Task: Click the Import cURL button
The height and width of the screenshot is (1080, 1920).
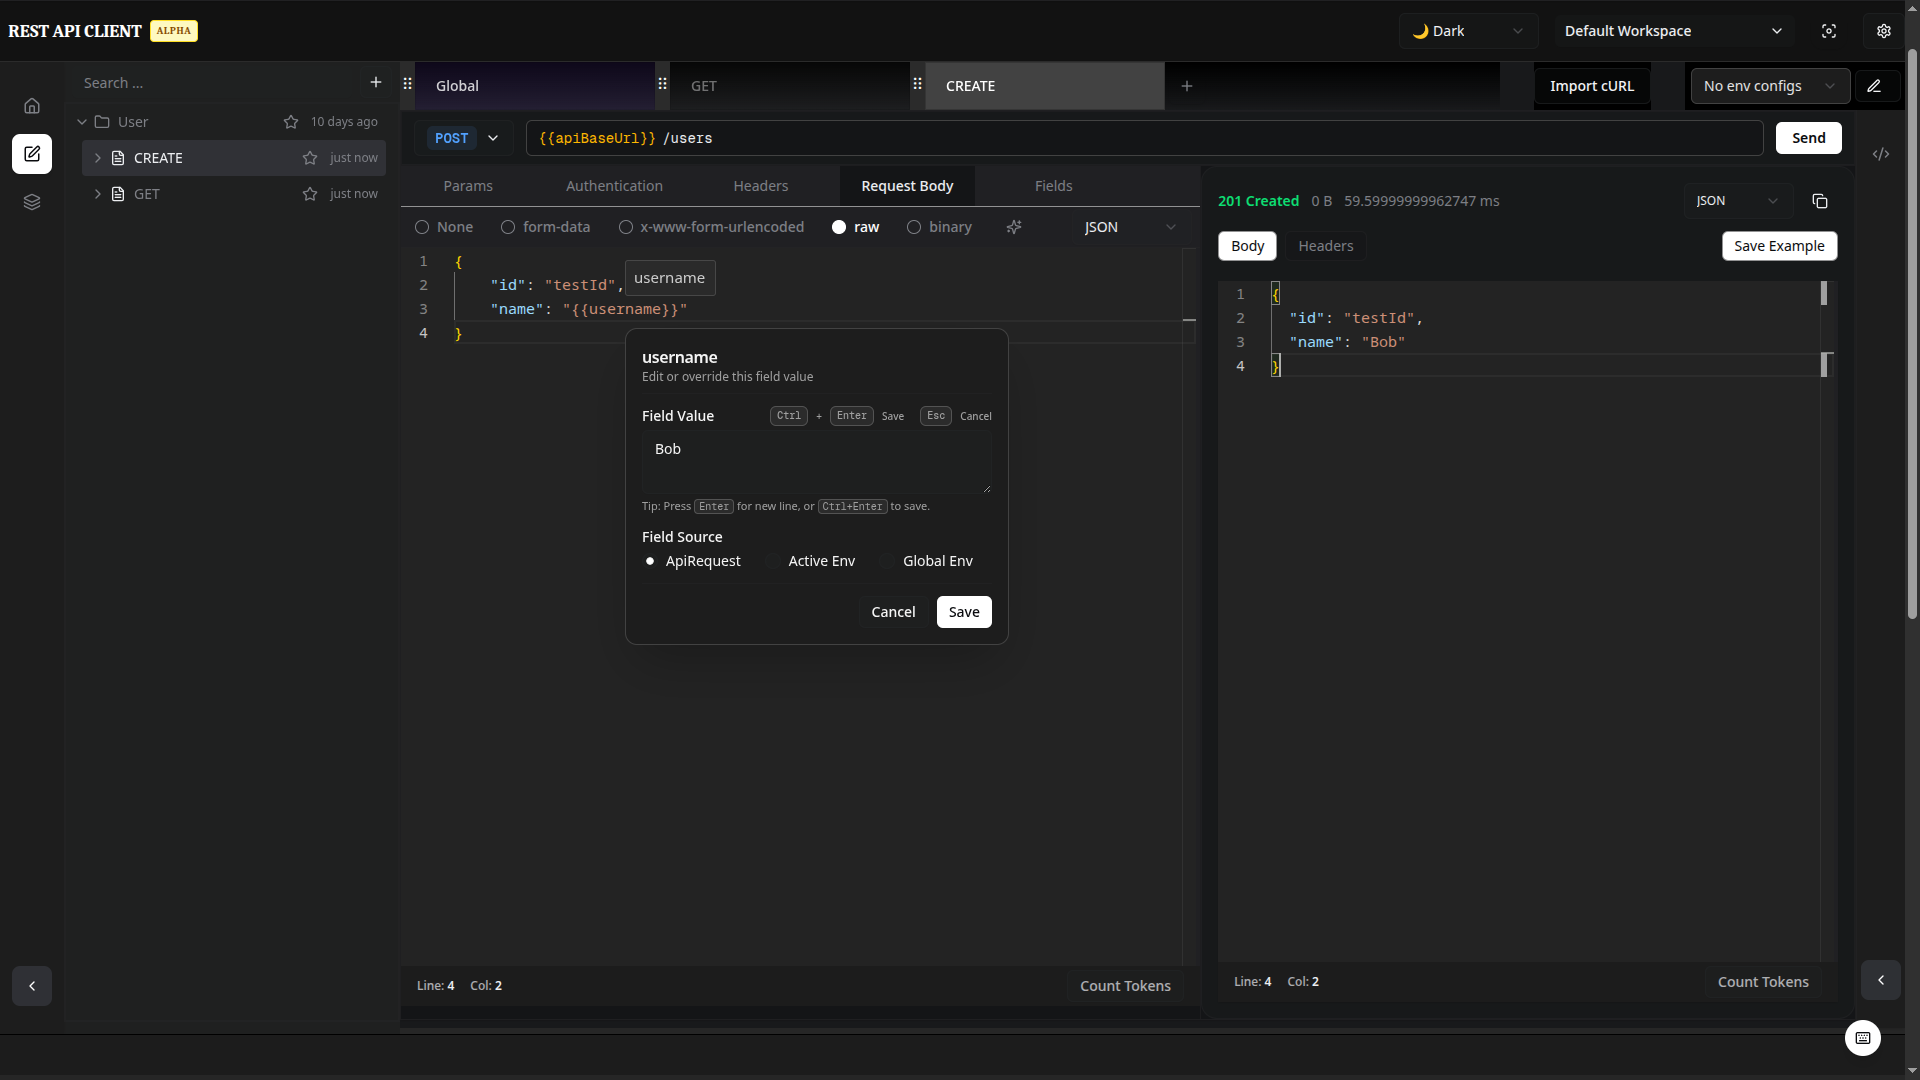Action: (1592, 86)
